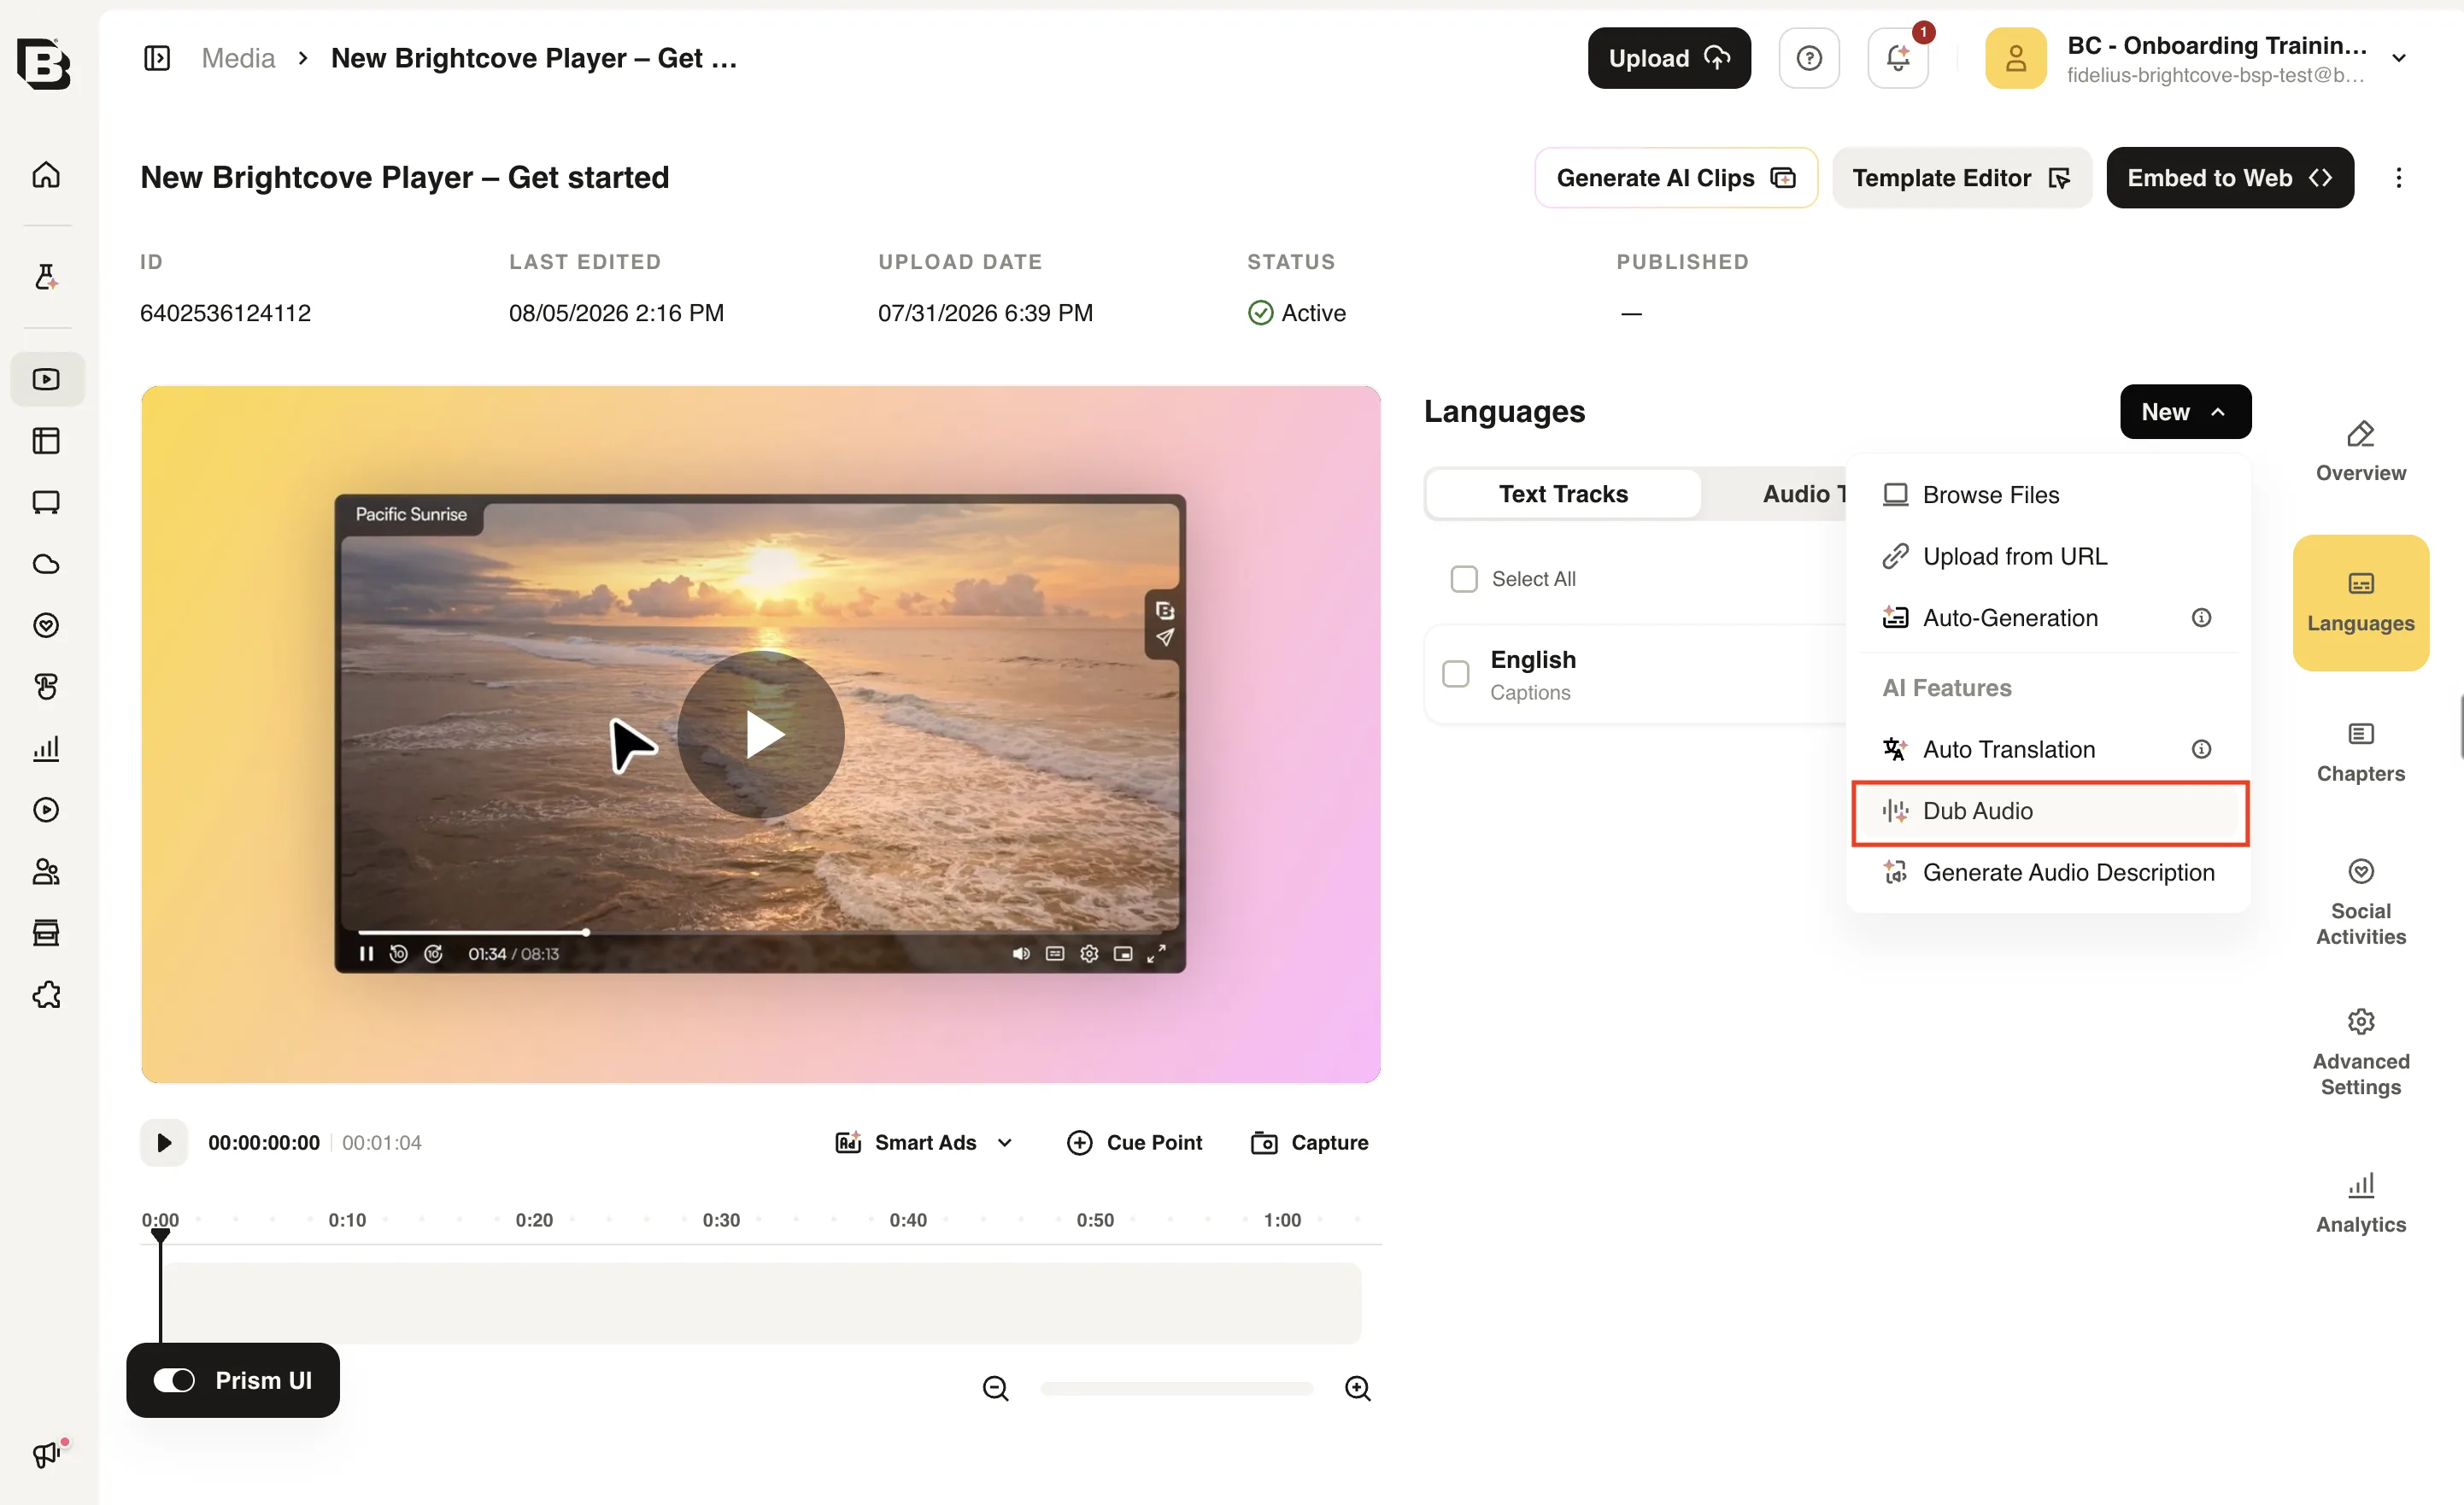
Task: Check the English Captions checkbox
Action: pyautogui.click(x=1456, y=674)
